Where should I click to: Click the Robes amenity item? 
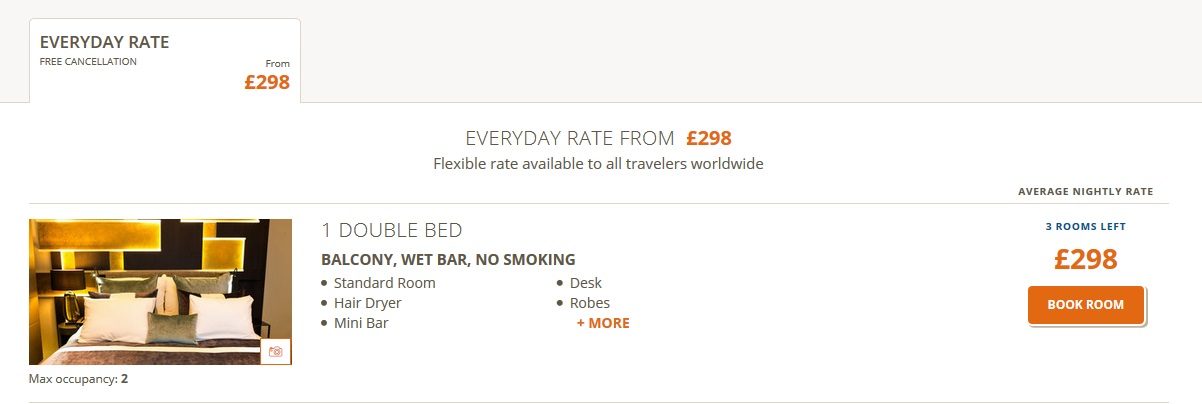tap(590, 303)
